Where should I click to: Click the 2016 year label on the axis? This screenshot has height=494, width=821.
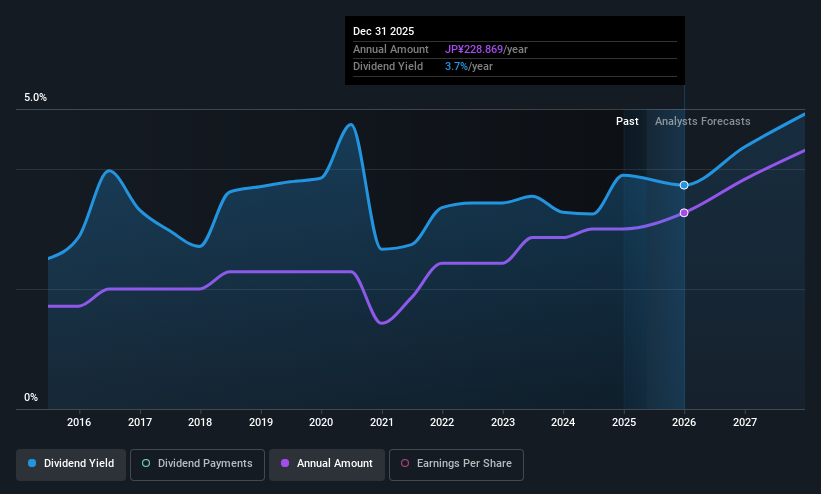pyautogui.click(x=79, y=422)
